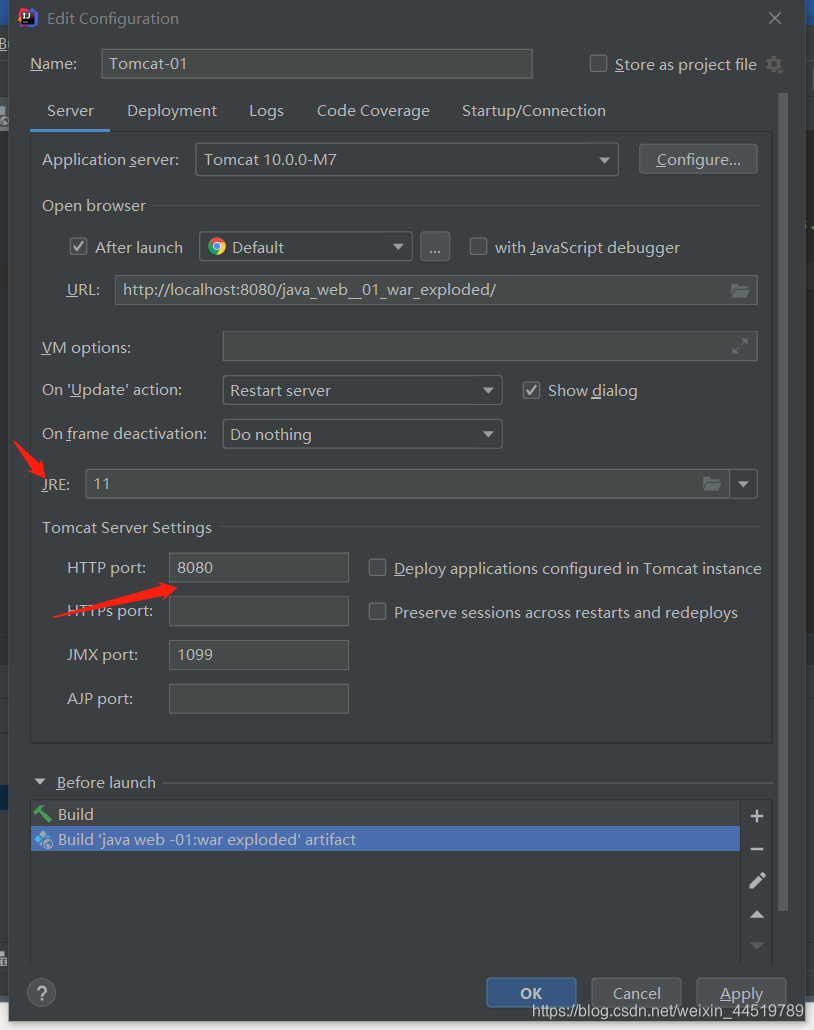Open the Logs tab
Viewport: 814px width, 1030px height.
(266, 110)
